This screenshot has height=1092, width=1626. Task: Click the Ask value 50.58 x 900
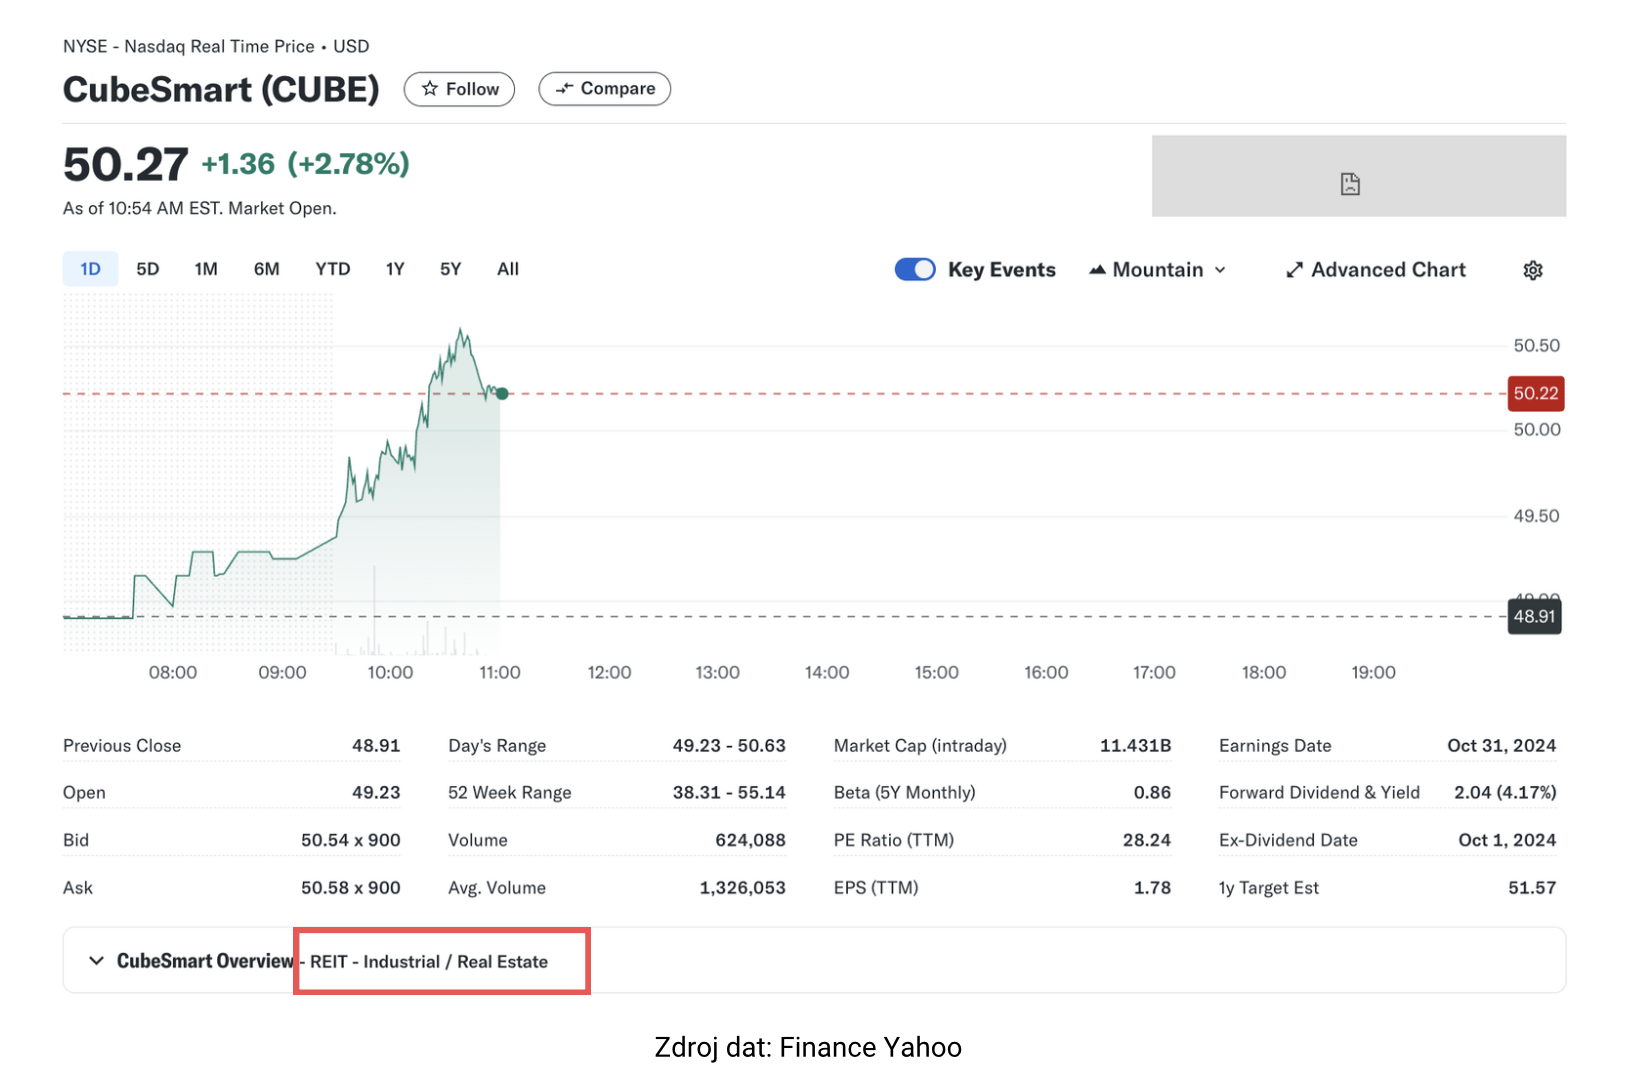[x=351, y=888]
